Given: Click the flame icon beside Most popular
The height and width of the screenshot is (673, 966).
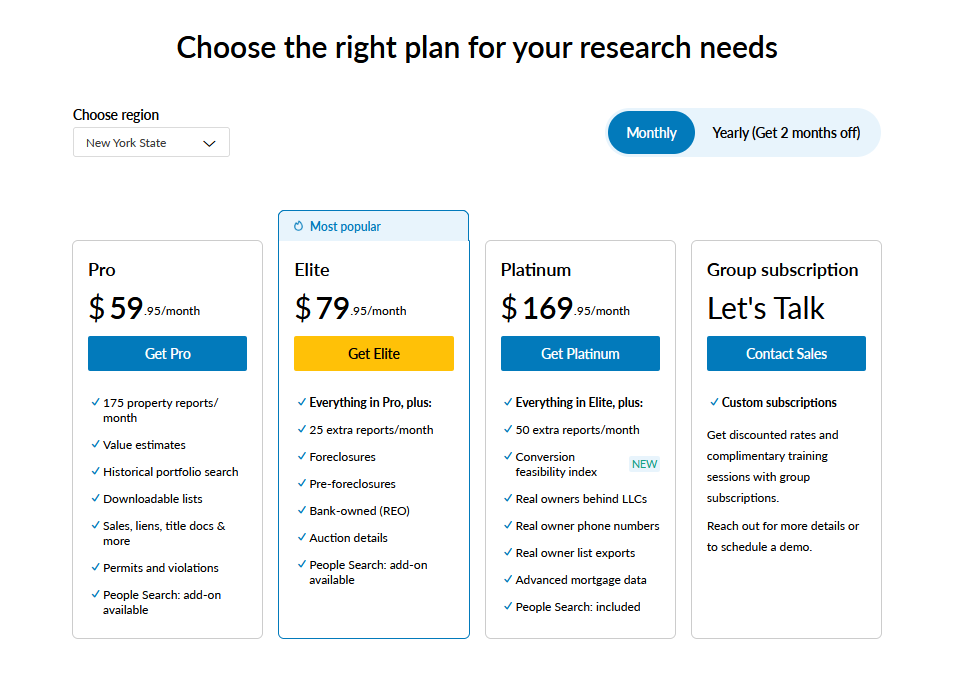Looking at the screenshot, I should point(298,226).
